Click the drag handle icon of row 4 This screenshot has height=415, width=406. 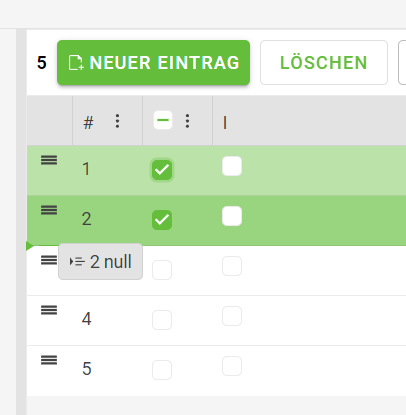[49, 310]
